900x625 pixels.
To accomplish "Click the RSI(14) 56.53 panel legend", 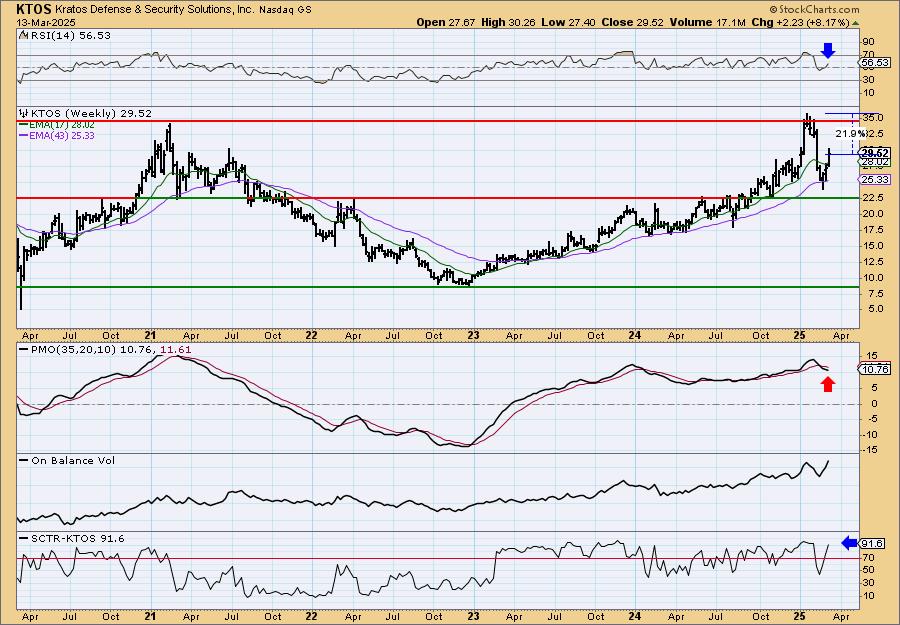I will pyautogui.click(x=65, y=35).
